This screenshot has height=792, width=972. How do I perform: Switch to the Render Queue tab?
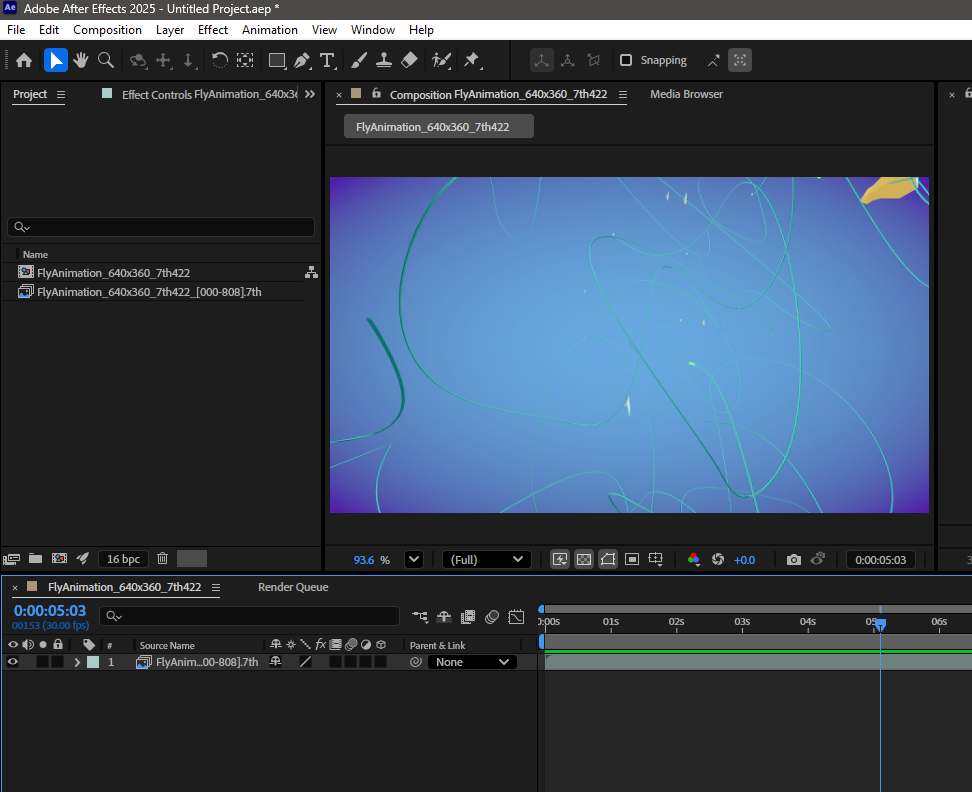(x=293, y=587)
